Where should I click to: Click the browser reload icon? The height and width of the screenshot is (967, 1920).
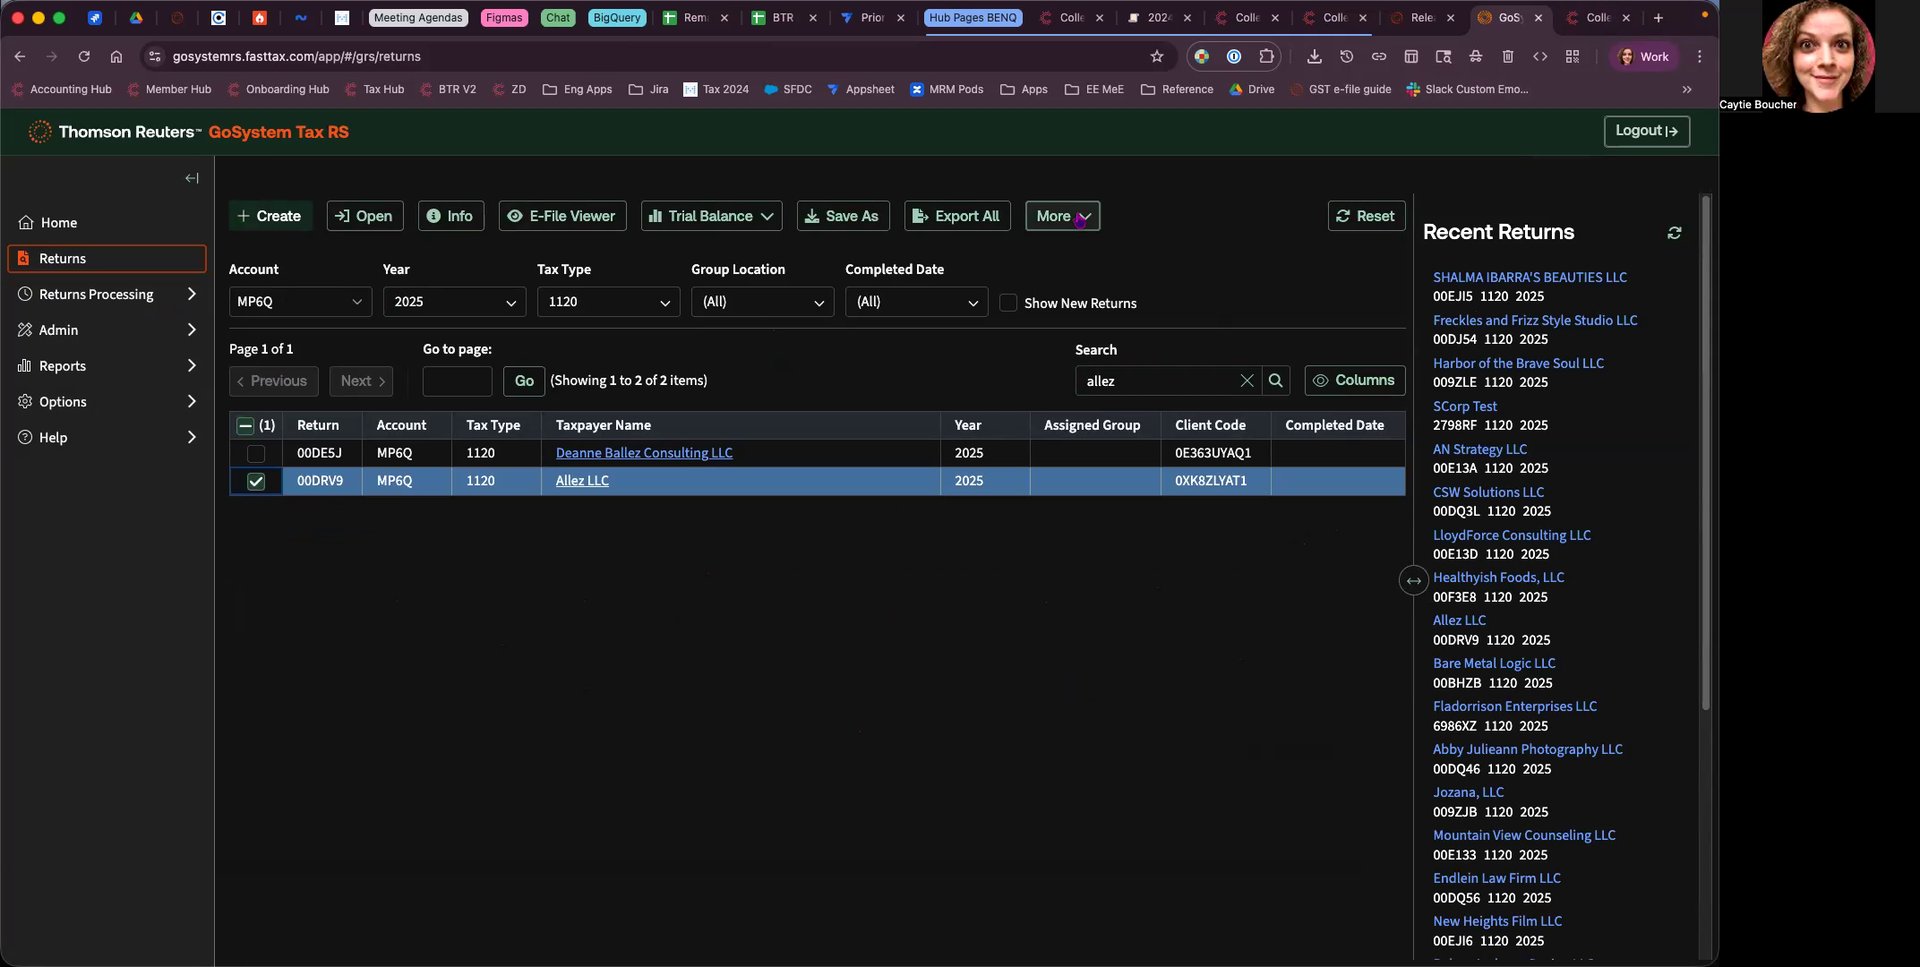click(84, 57)
